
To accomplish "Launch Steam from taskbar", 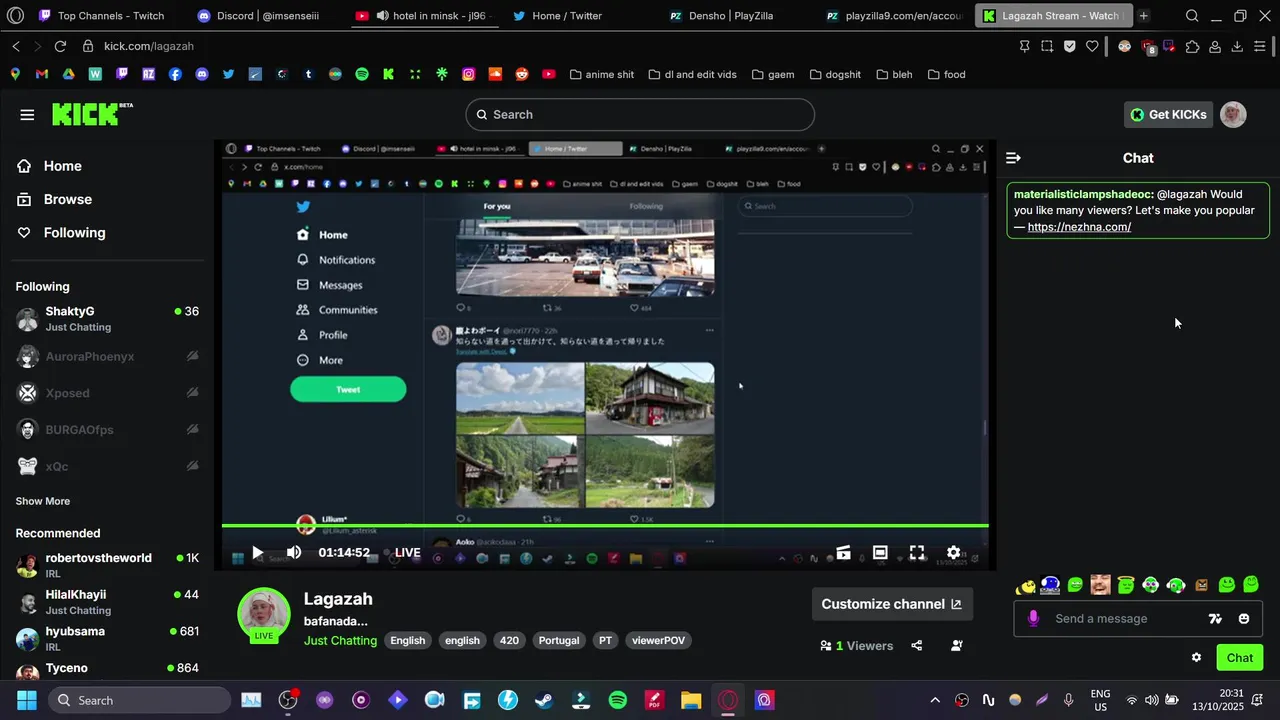I will tap(544, 700).
